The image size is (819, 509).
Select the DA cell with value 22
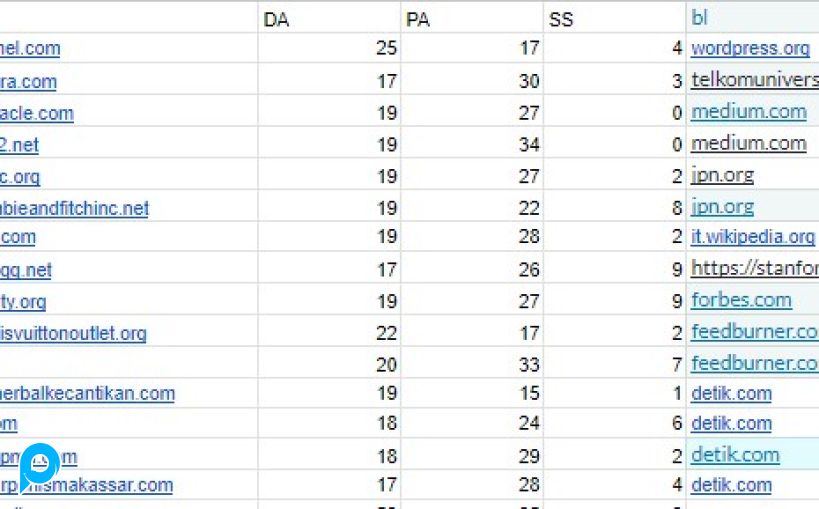tap(329, 333)
